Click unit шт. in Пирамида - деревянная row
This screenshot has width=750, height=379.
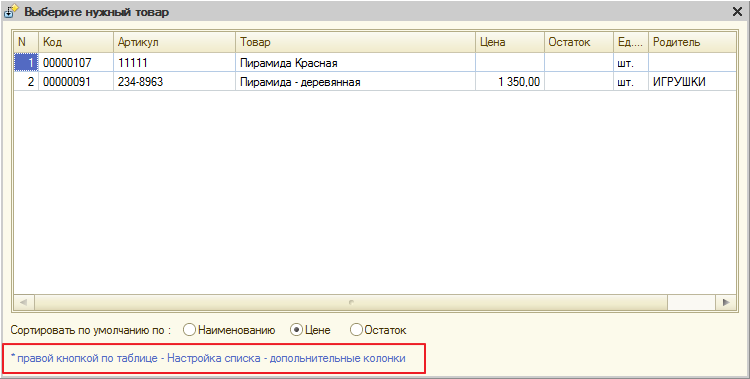(x=630, y=82)
